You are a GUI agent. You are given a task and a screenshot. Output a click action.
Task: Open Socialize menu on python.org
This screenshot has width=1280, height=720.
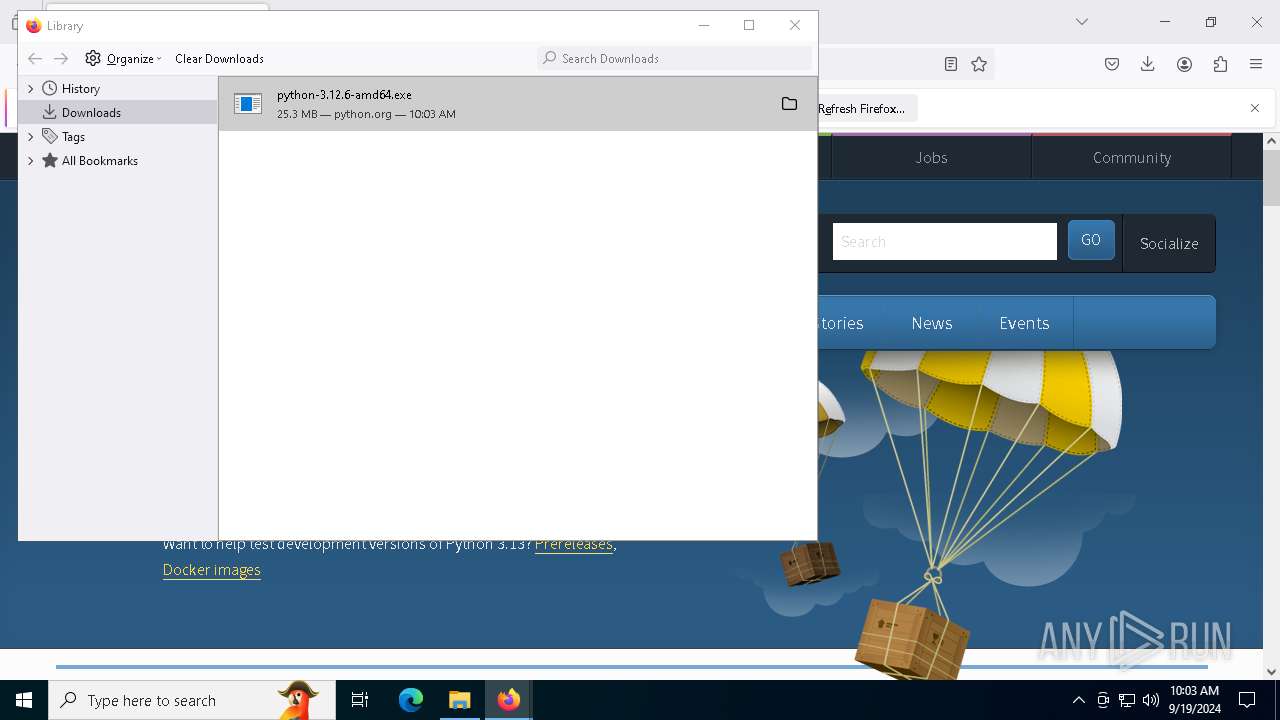pyautogui.click(x=1169, y=243)
